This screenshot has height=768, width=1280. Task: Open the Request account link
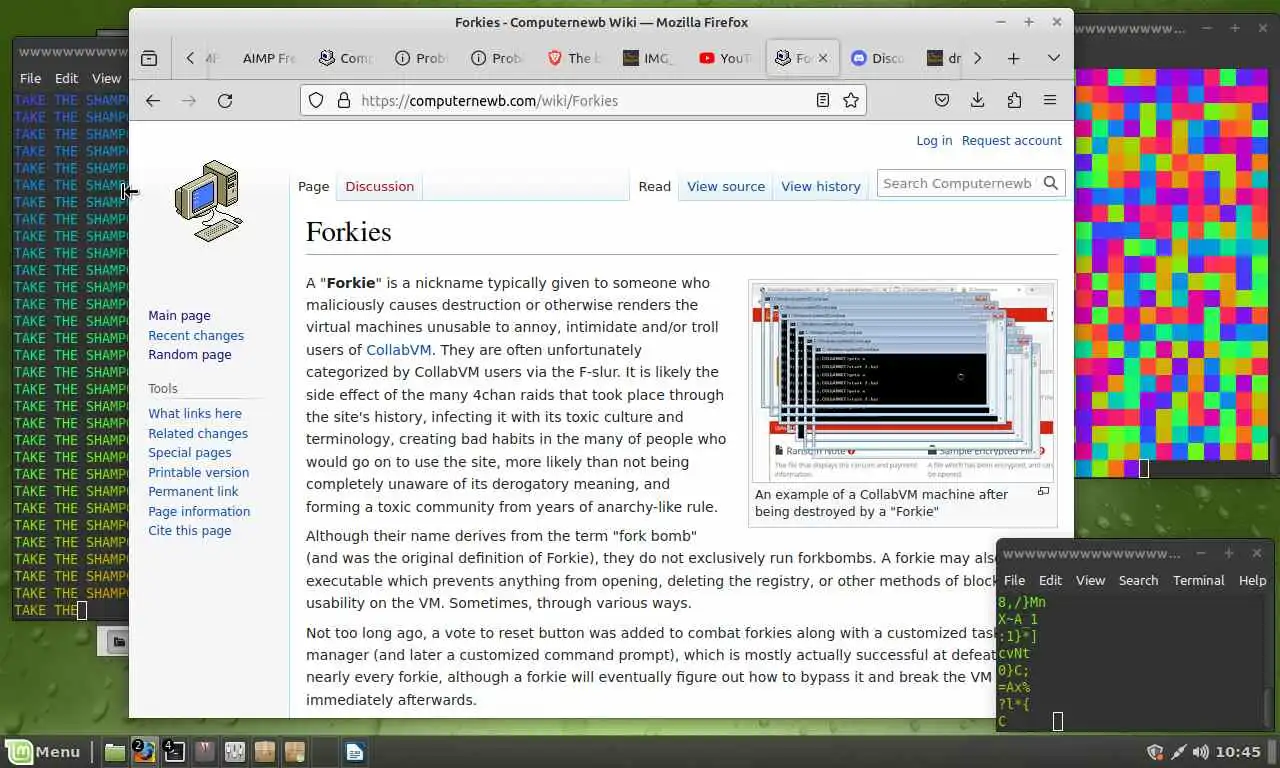(1011, 140)
